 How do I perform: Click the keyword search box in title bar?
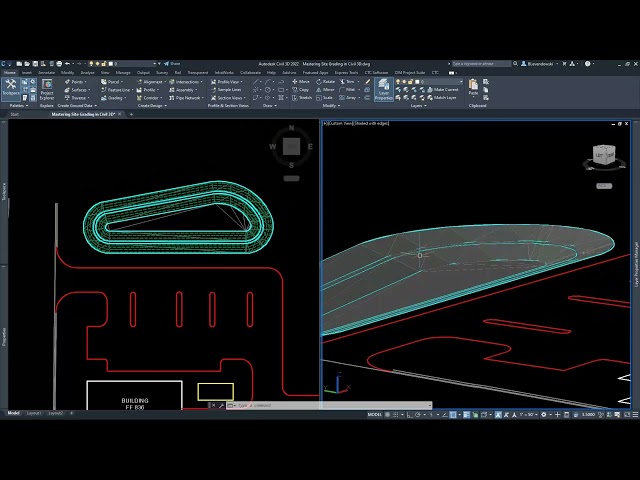(481, 64)
